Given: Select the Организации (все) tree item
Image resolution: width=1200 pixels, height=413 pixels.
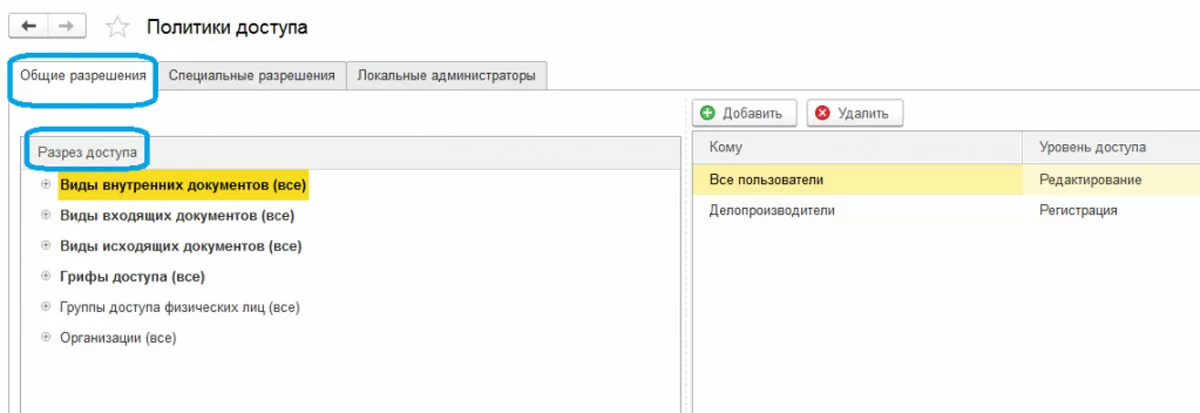Looking at the screenshot, I should pyautogui.click(x=118, y=338).
